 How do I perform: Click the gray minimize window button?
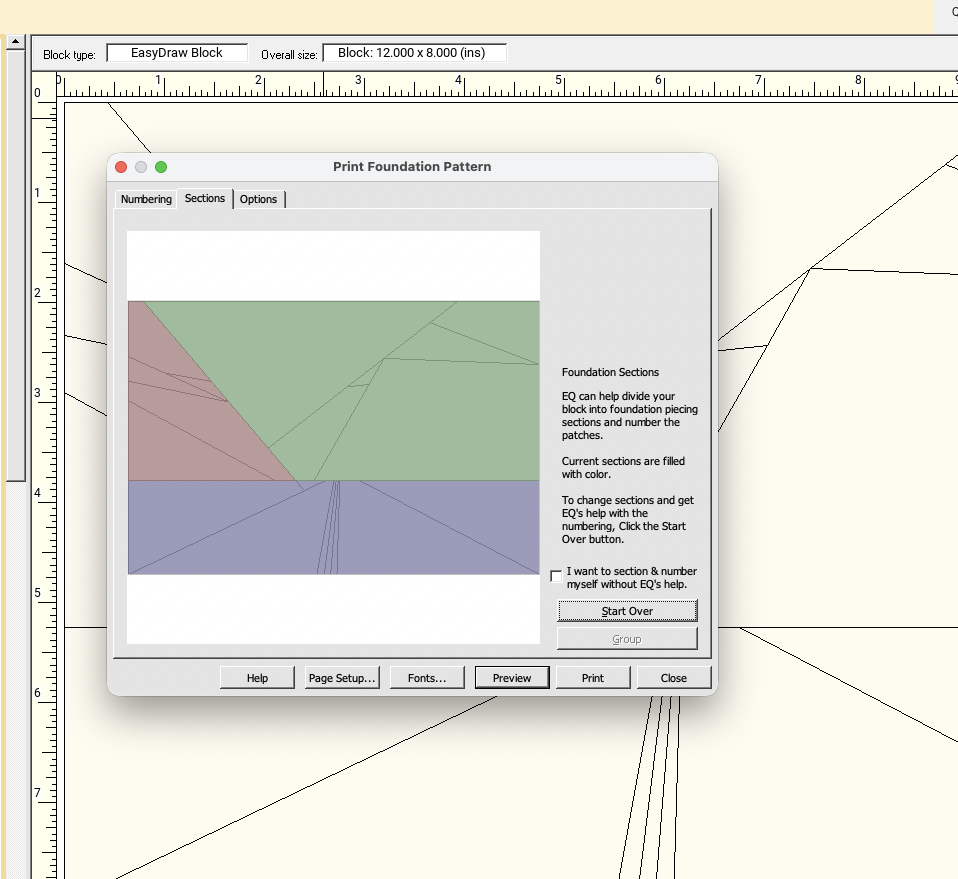tap(141, 167)
